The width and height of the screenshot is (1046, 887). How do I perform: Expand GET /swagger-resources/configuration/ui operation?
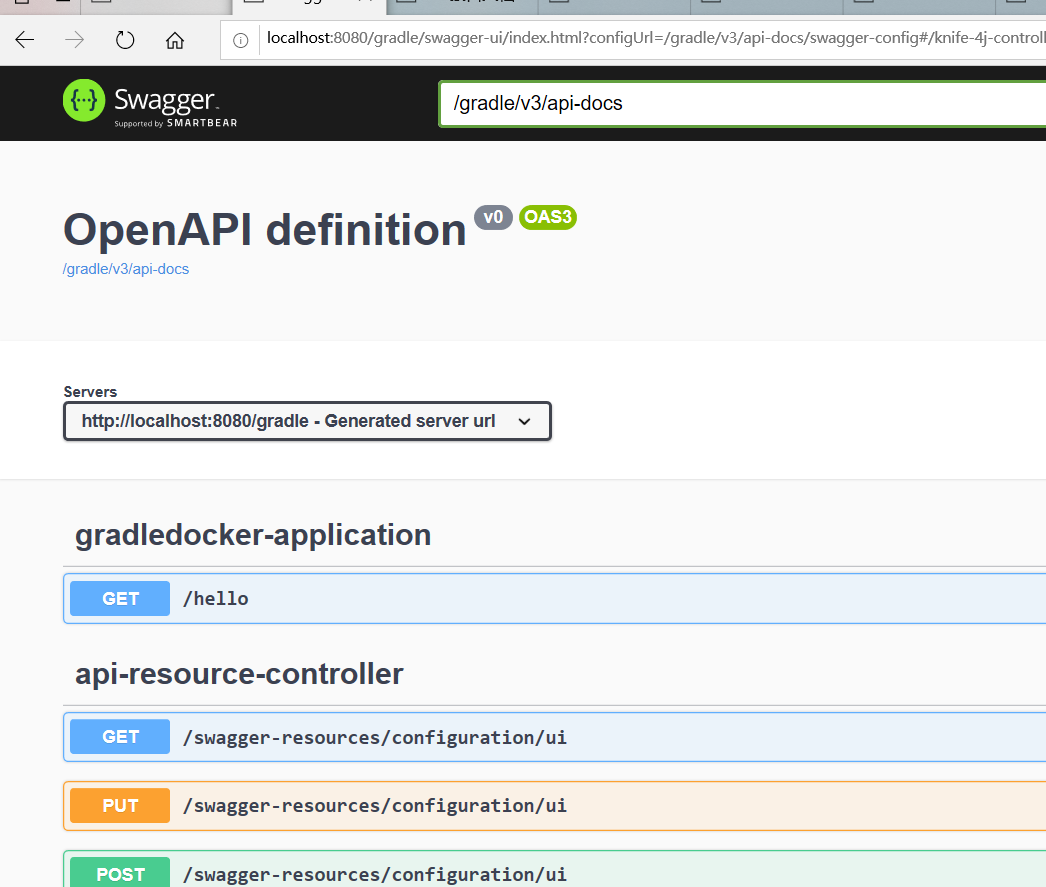pyautogui.click(x=554, y=737)
